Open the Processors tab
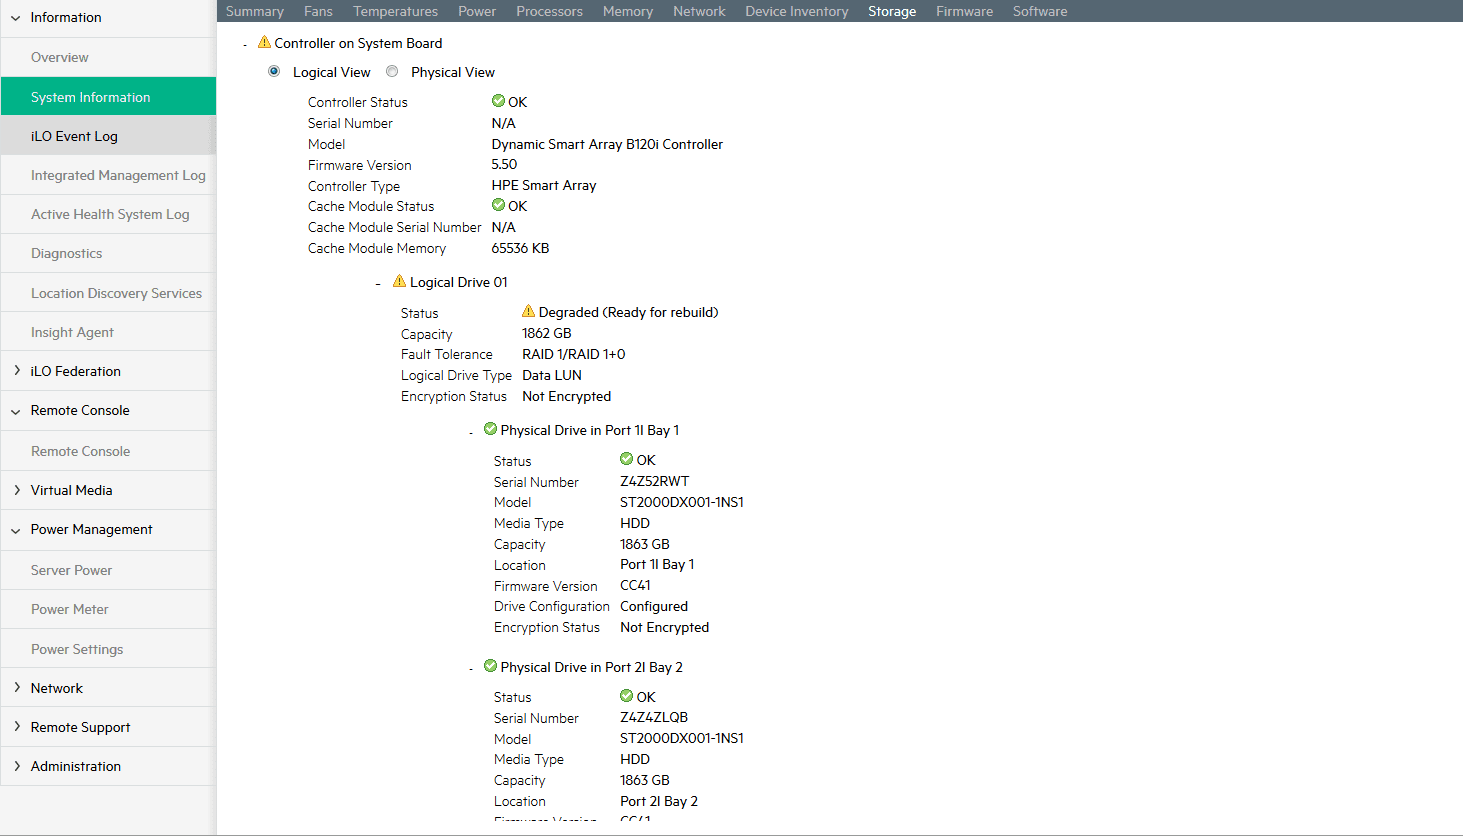The image size is (1463, 837). pos(549,11)
